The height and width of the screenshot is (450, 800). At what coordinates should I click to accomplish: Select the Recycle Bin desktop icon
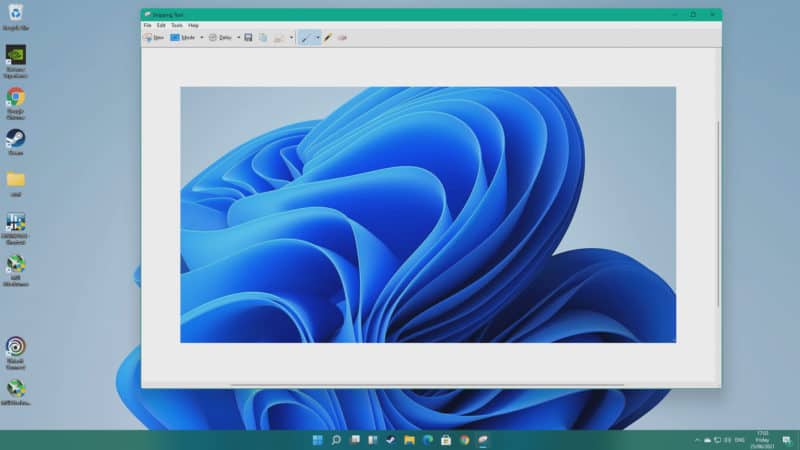coord(16,17)
